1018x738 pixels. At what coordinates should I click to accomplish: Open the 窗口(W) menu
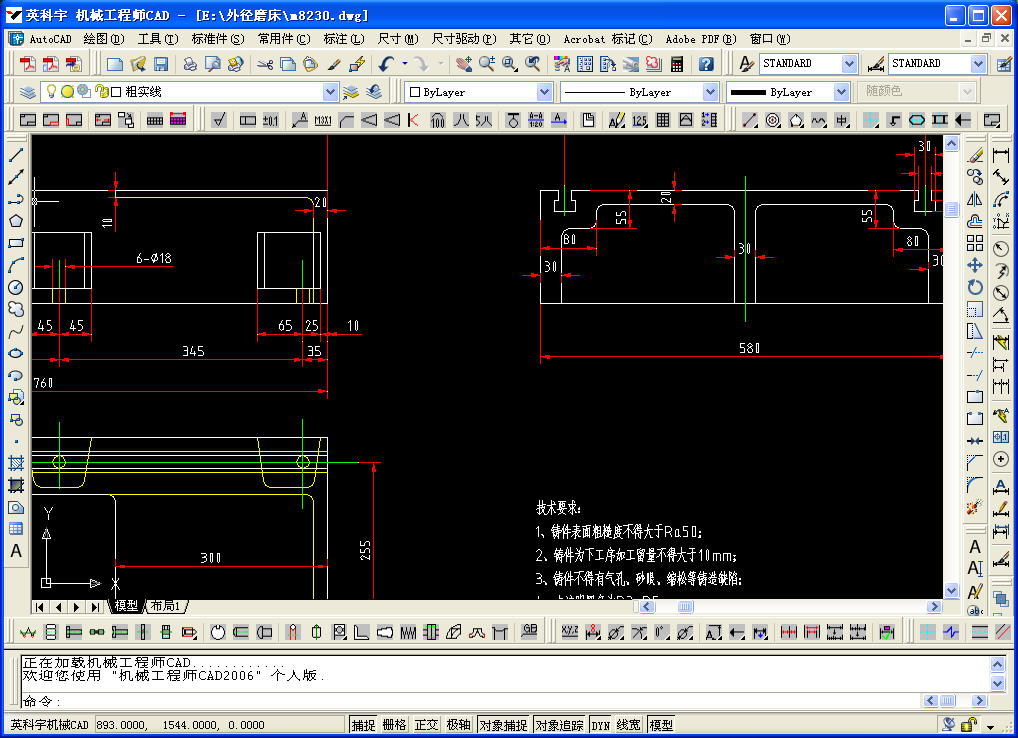770,39
